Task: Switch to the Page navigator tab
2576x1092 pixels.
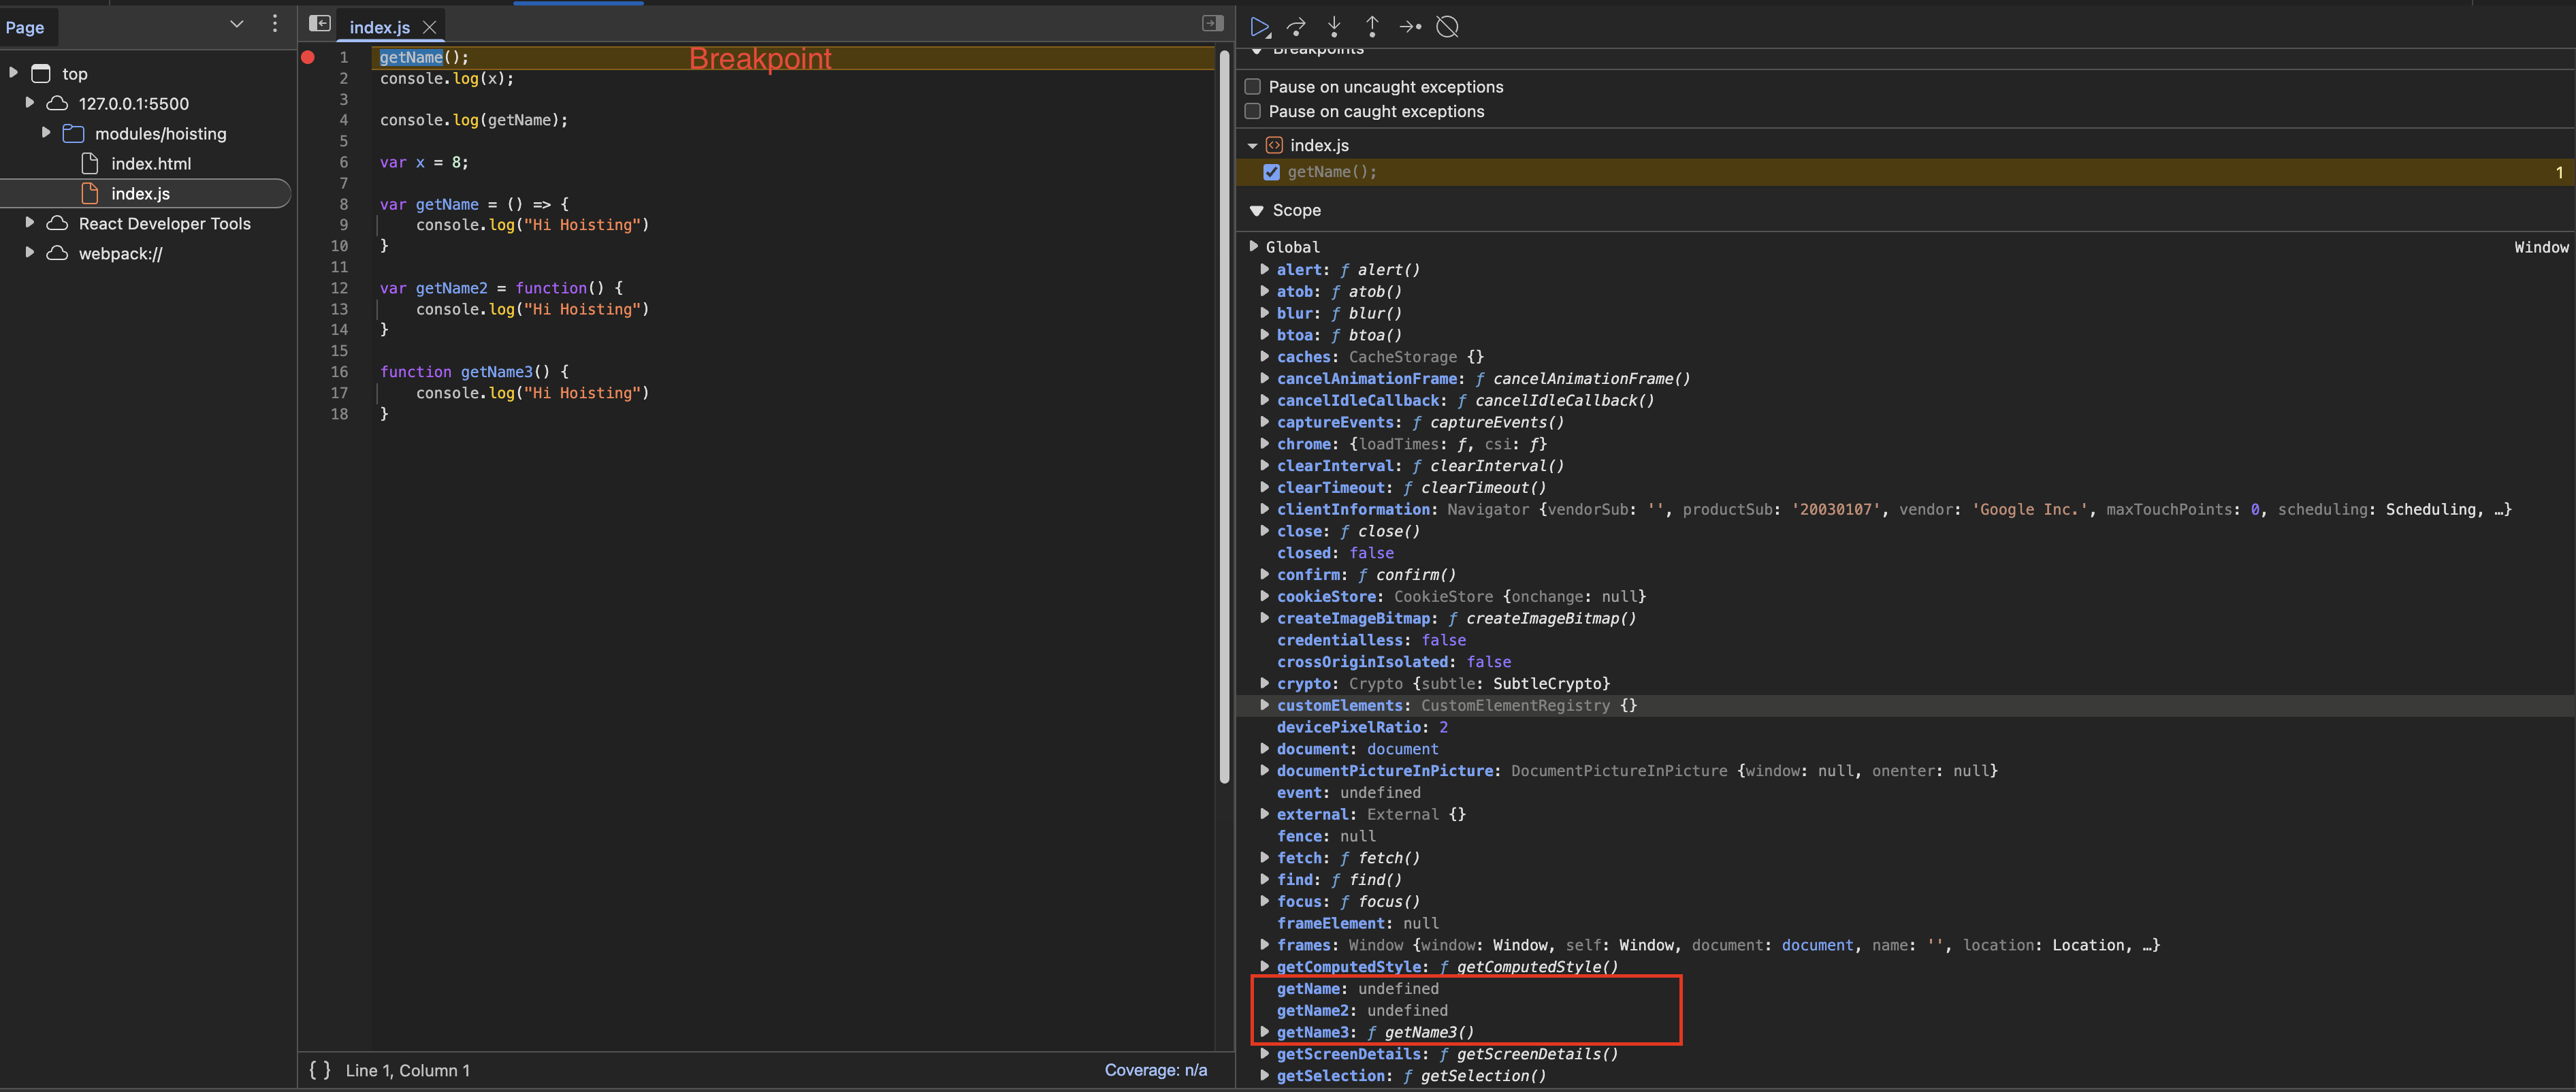Action: [x=25, y=27]
